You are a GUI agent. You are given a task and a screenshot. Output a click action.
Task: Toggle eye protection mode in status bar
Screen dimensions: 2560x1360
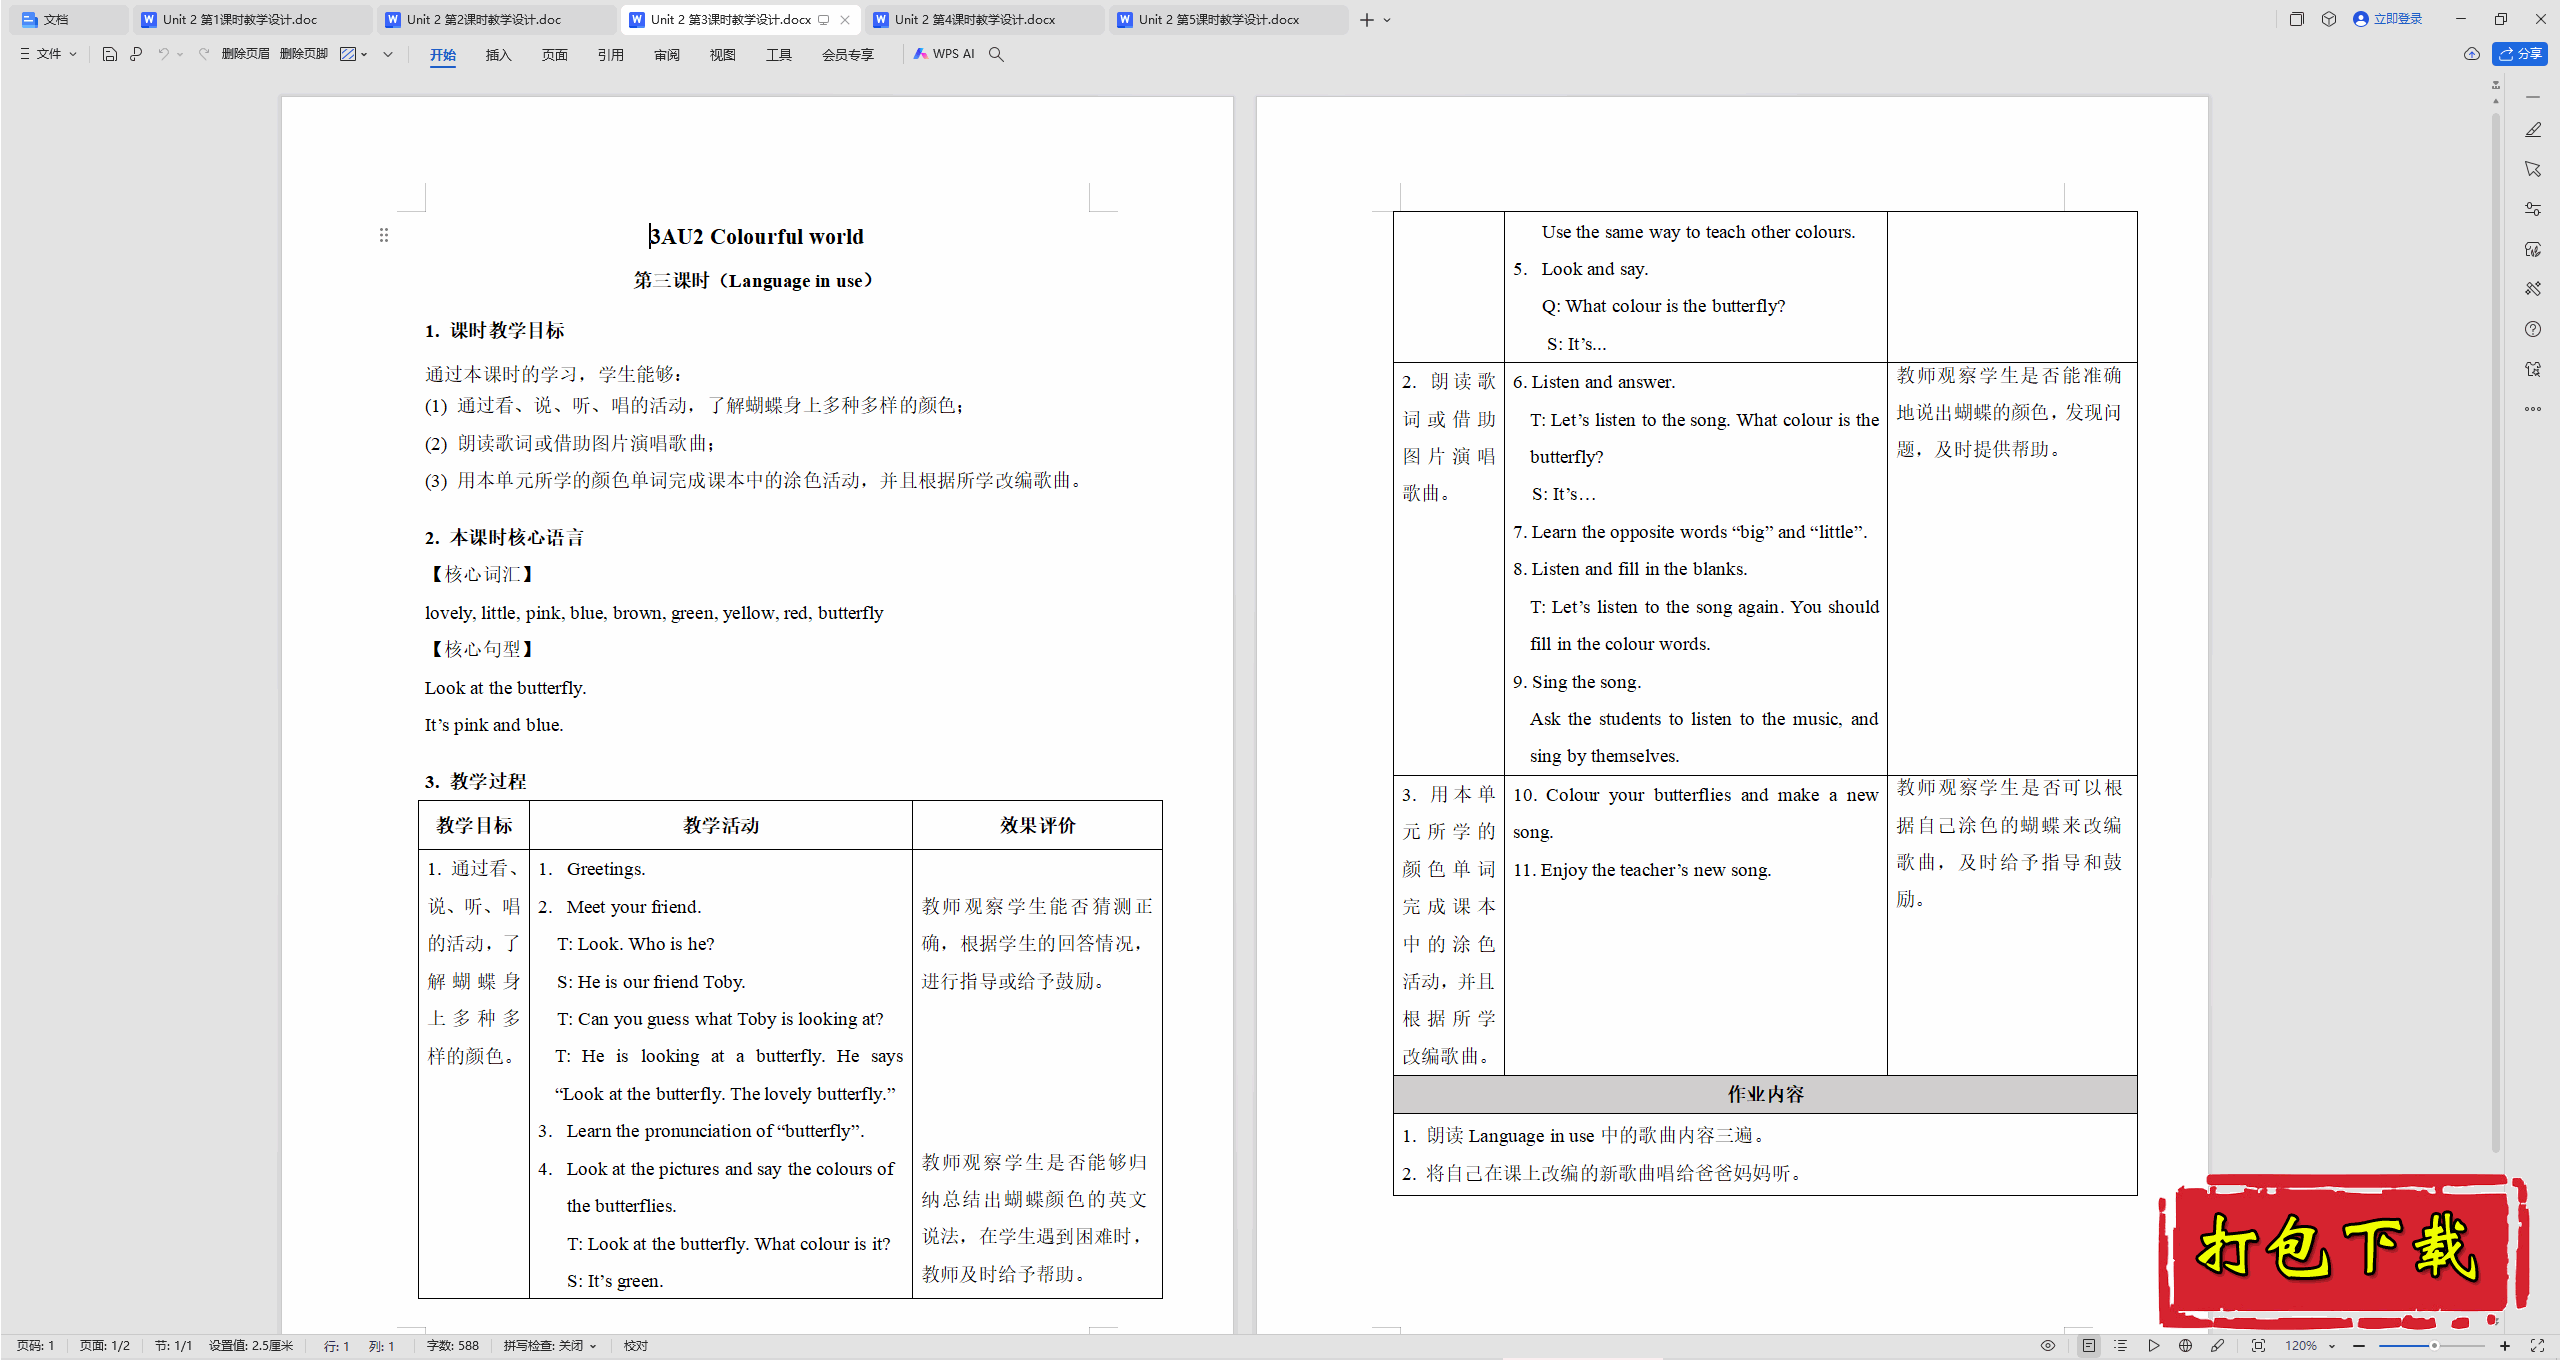2048,1346
